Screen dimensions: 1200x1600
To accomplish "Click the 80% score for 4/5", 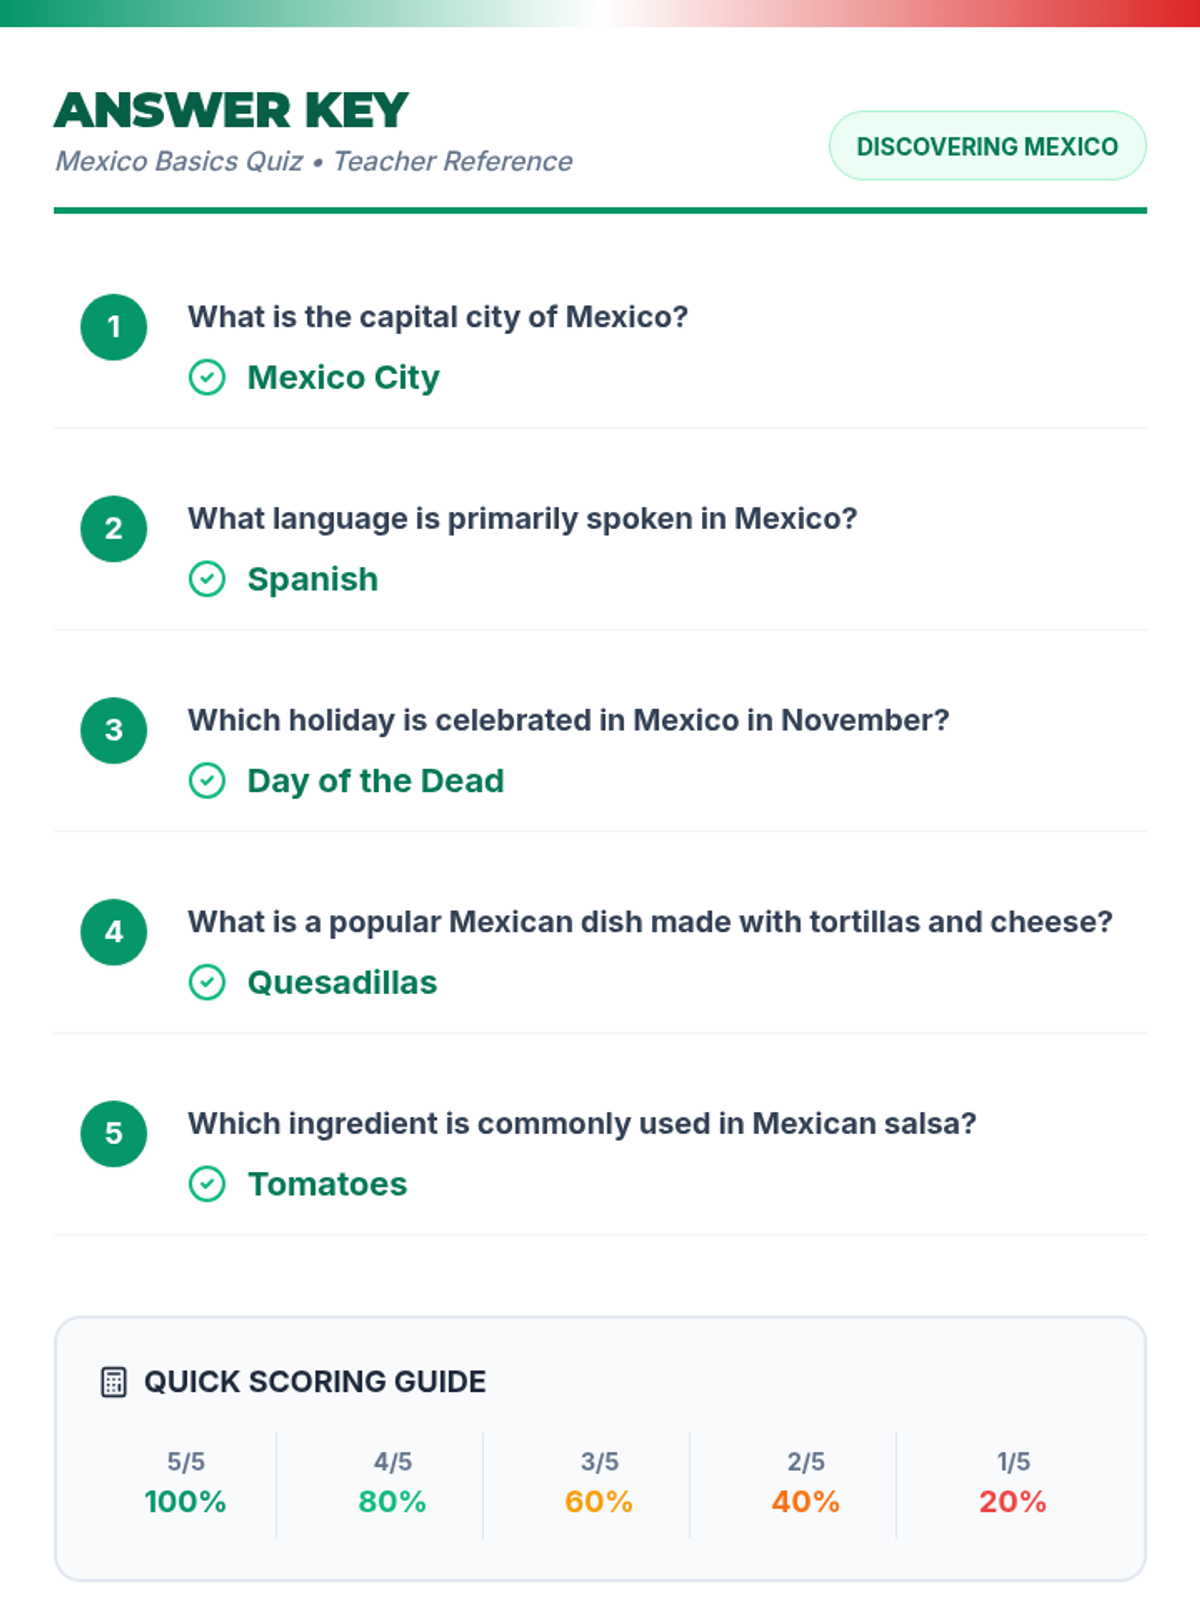I will [x=392, y=1501].
